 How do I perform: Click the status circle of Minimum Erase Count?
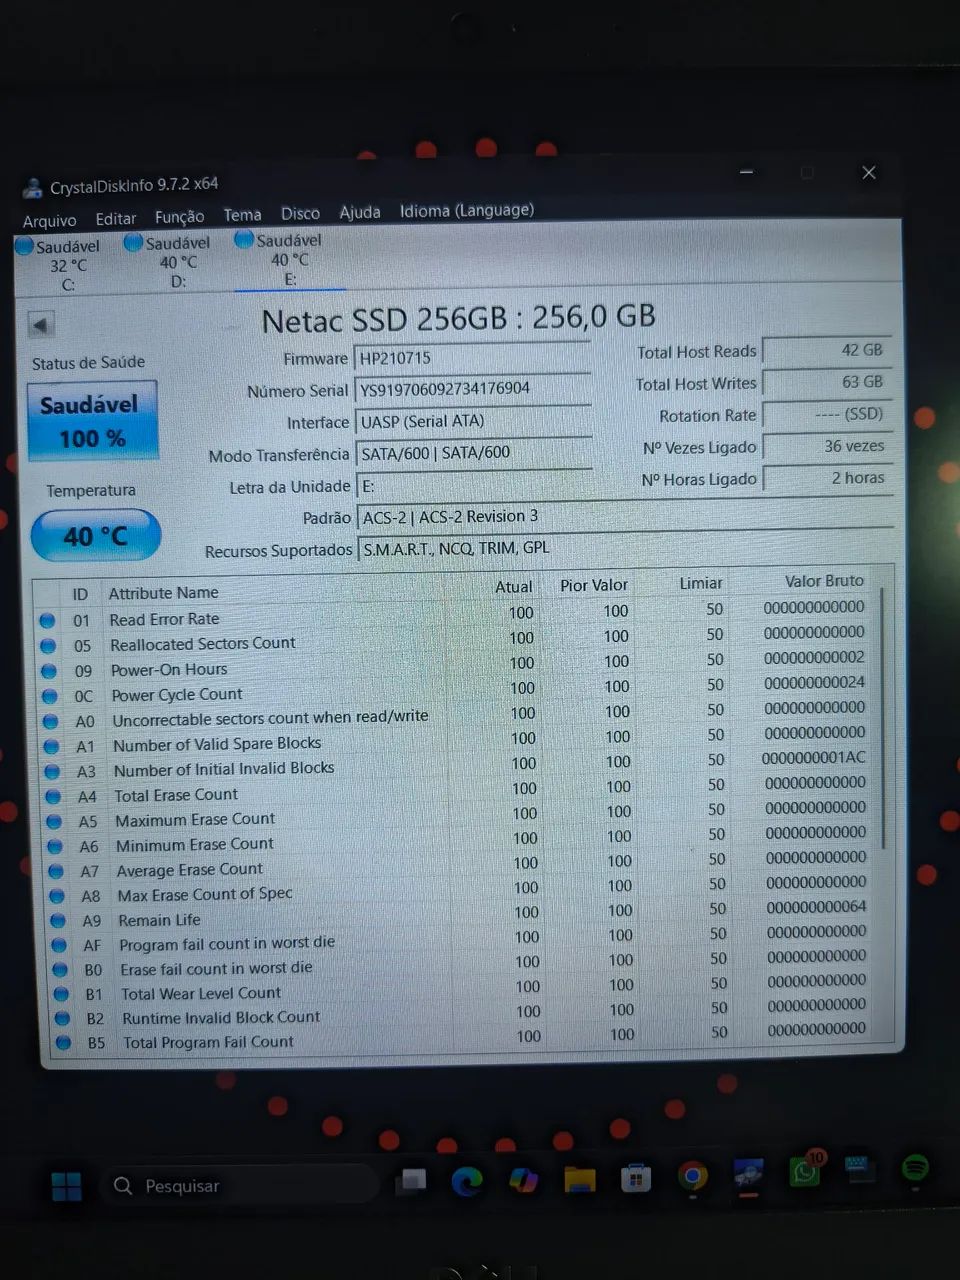[x=56, y=846]
